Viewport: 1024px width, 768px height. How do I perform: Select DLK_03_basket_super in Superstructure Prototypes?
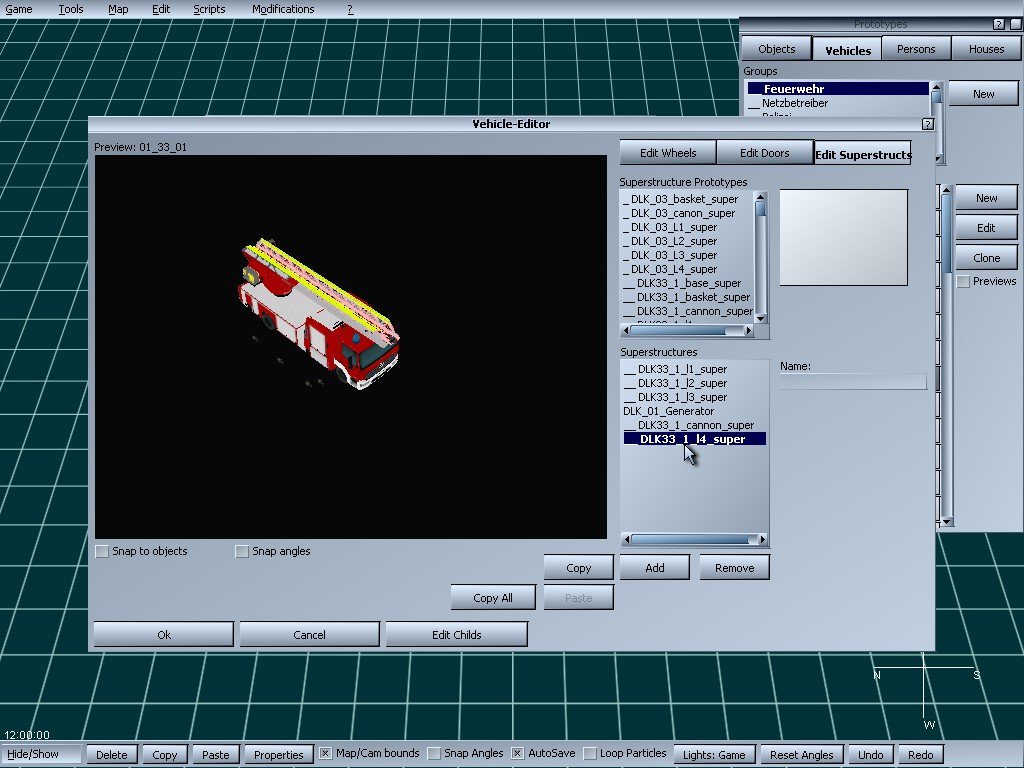click(x=684, y=199)
